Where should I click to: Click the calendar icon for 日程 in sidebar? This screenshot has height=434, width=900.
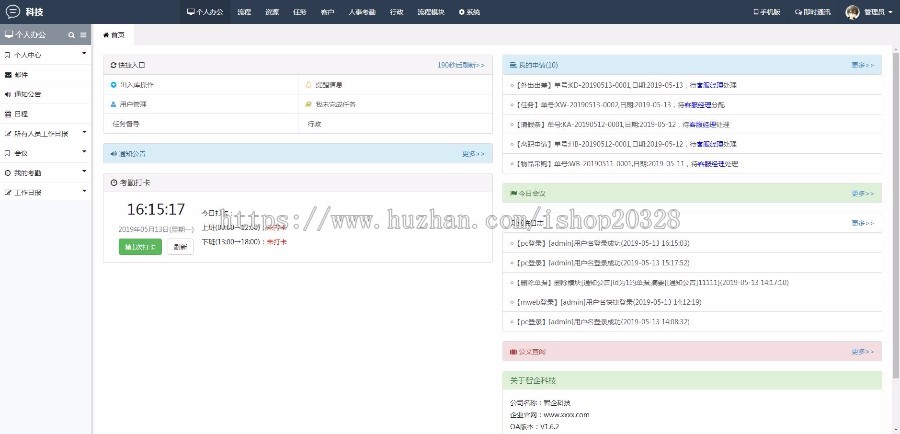(8, 114)
